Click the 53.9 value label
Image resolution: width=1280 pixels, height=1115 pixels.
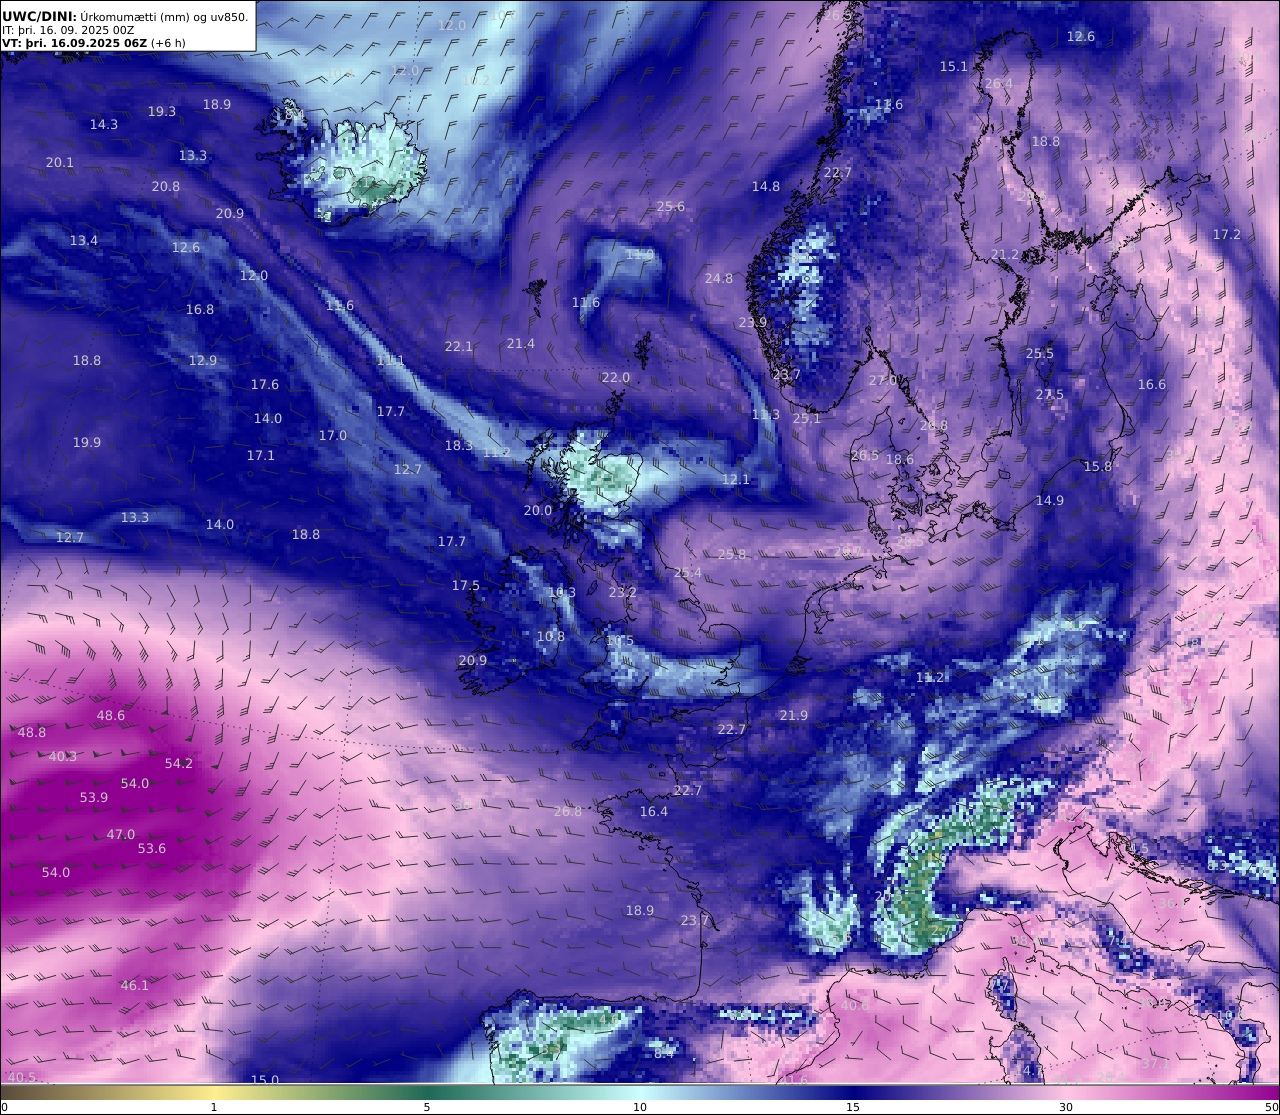click(x=94, y=797)
